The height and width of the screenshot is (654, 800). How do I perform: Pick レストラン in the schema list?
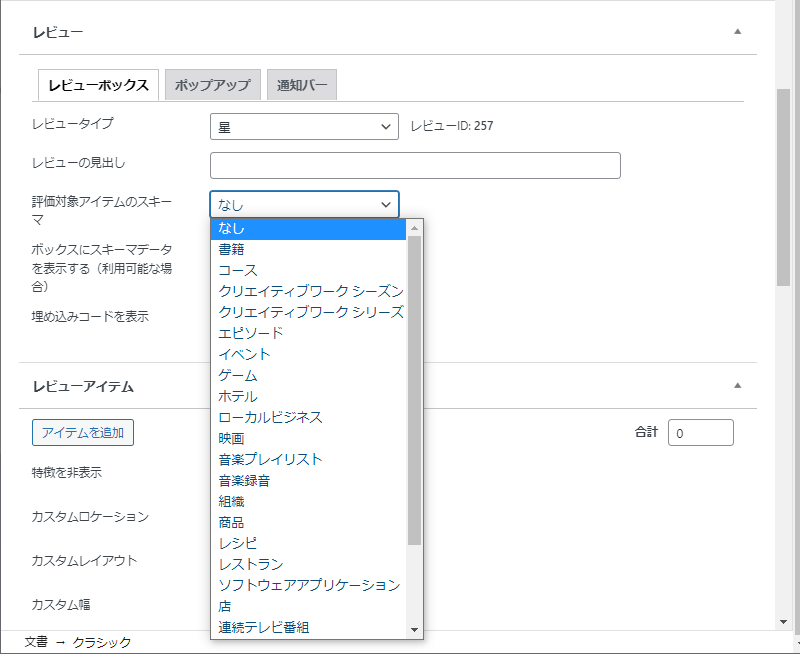[x=308, y=564]
